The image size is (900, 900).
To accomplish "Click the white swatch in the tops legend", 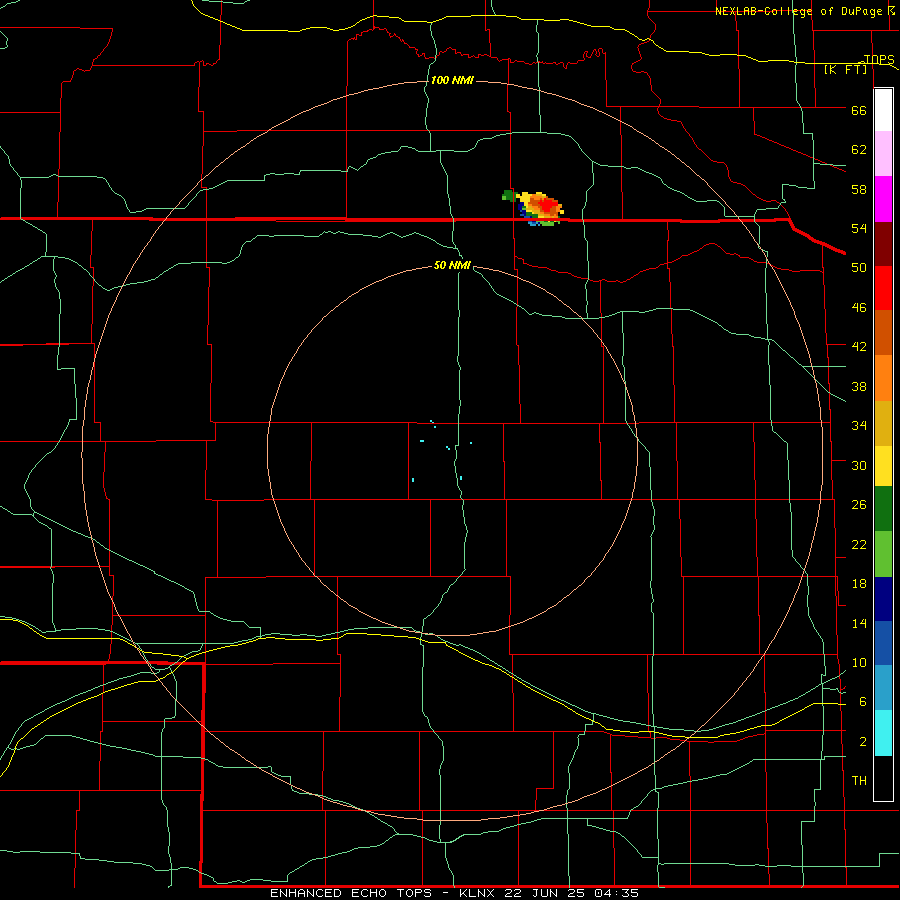I will click(883, 110).
